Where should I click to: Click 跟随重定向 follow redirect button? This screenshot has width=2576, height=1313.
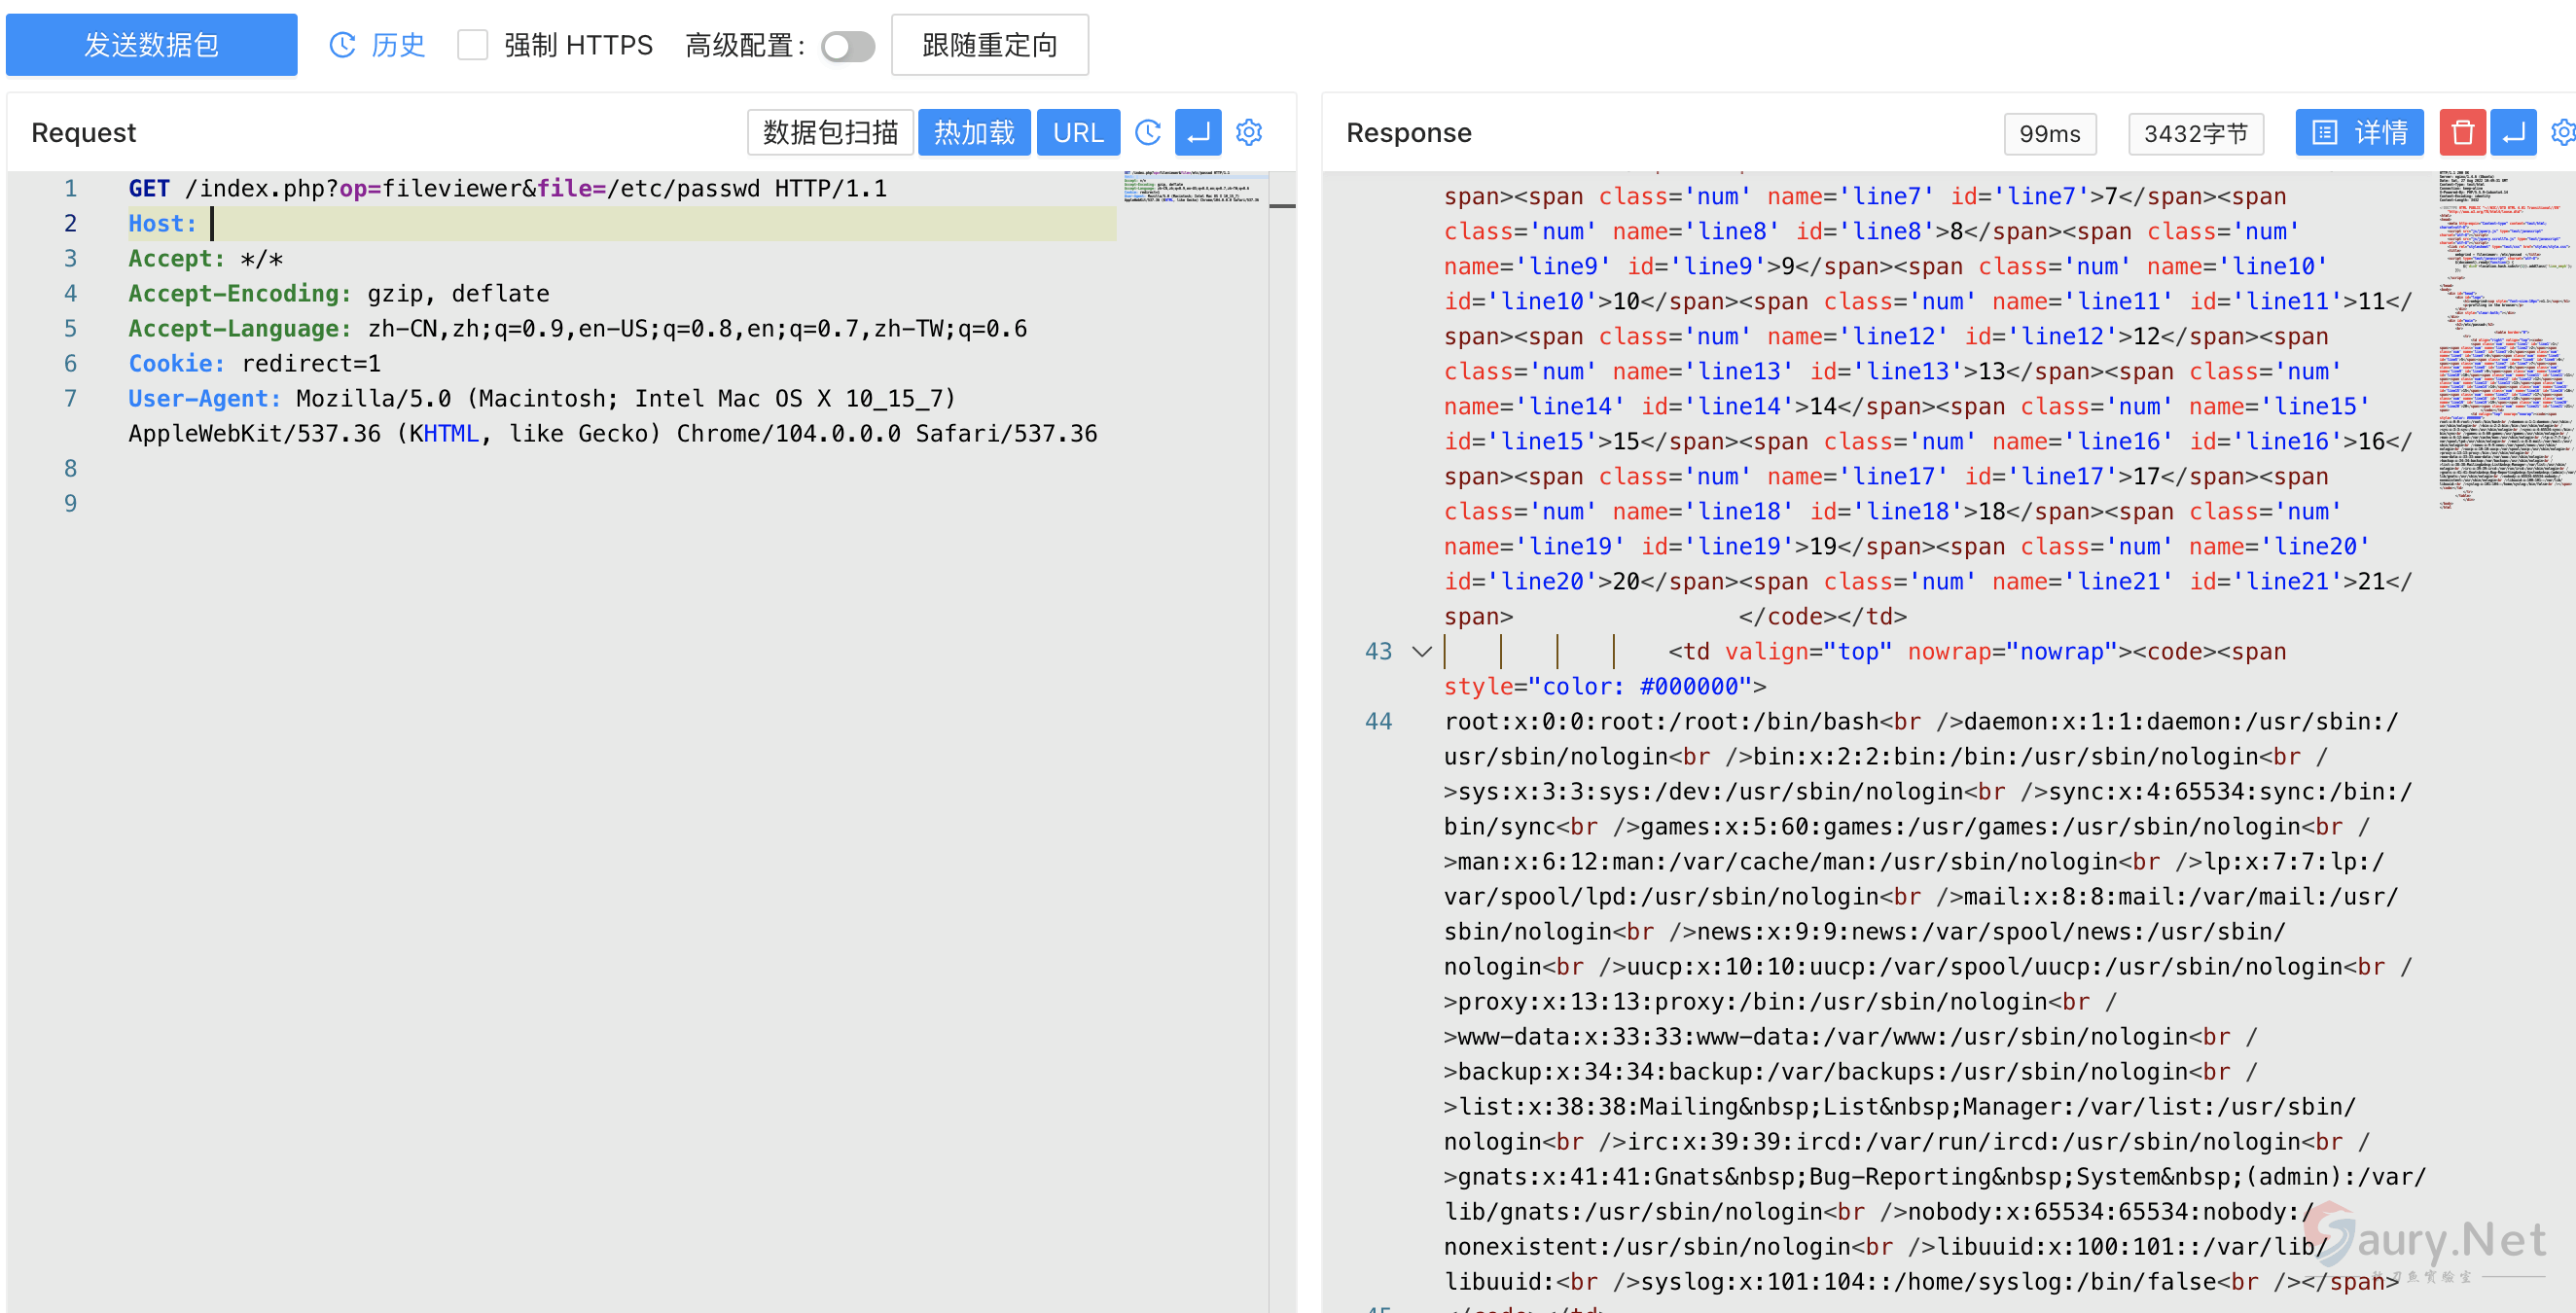pos(989,45)
